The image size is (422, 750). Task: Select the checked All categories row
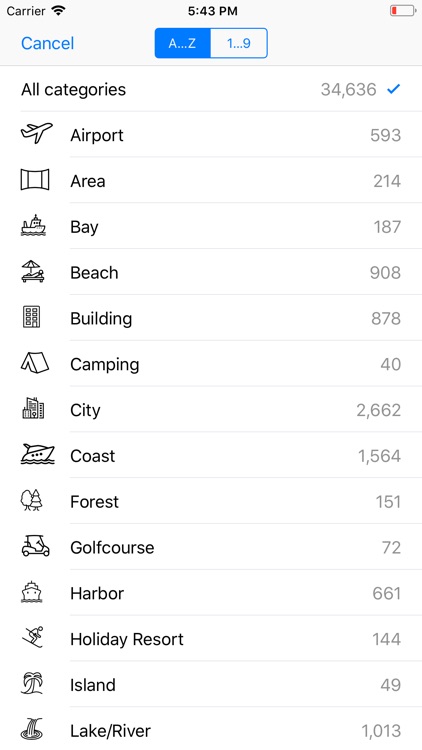click(x=211, y=89)
